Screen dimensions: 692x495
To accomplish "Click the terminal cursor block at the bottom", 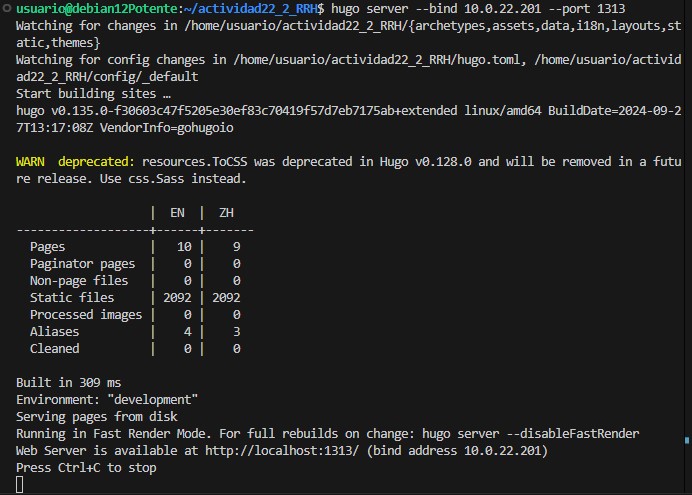I will 20,485.
